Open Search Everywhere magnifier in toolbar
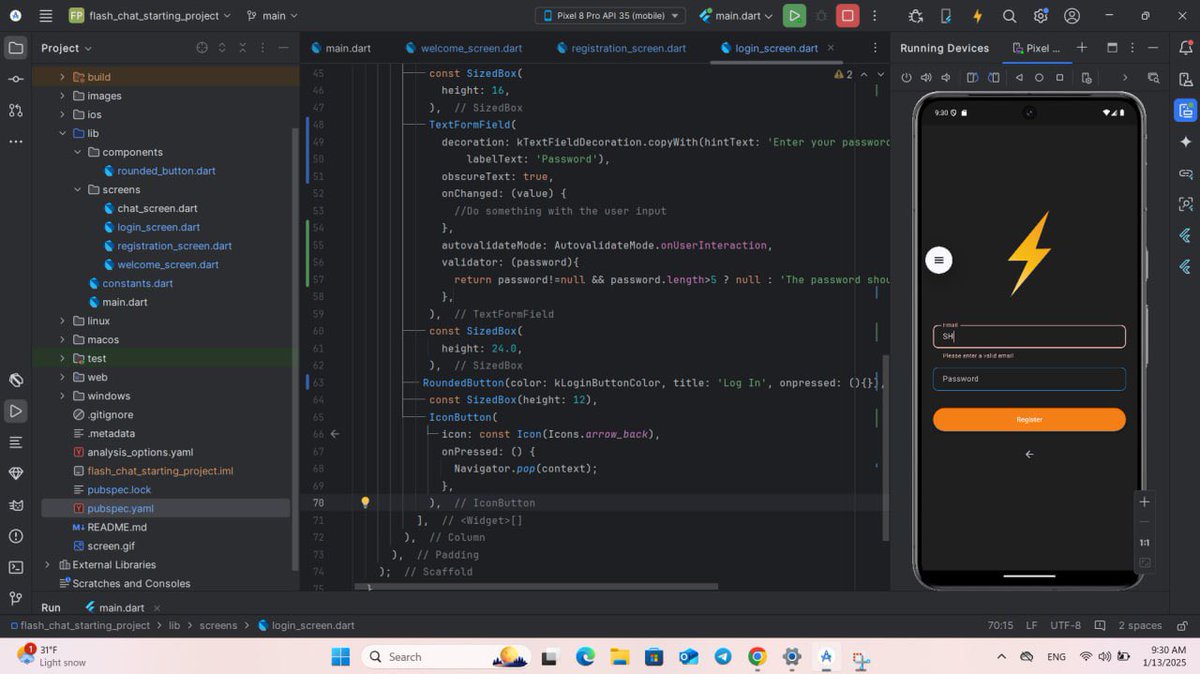The image size is (1200, 674). coord(1009,16)
